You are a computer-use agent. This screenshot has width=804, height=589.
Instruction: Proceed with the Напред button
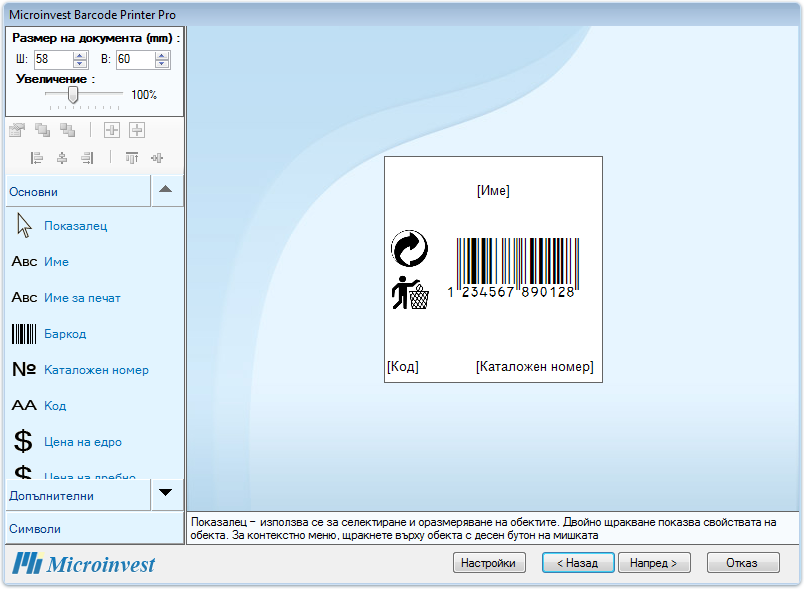[654, 563]
